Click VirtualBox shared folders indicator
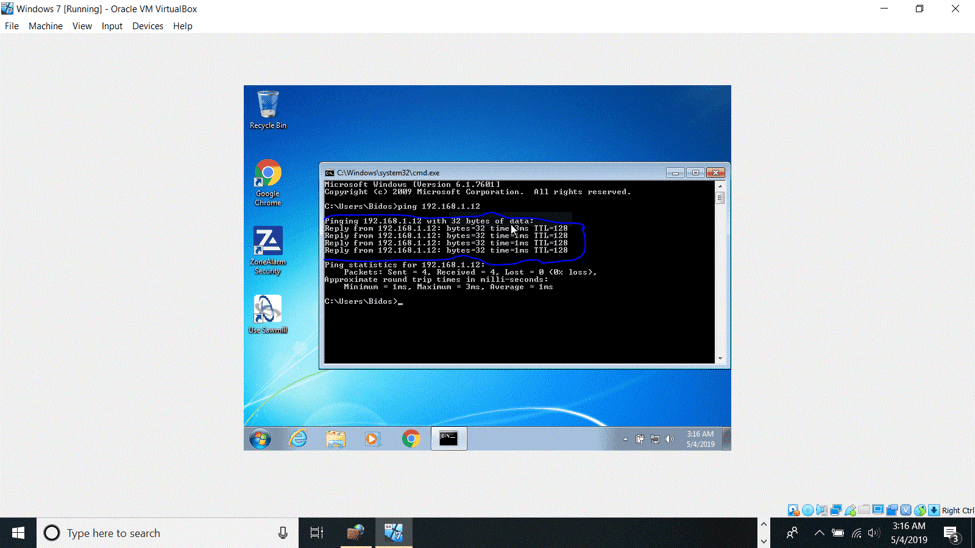This screenshot has width=975, height=548. click(x=864, y=510)
